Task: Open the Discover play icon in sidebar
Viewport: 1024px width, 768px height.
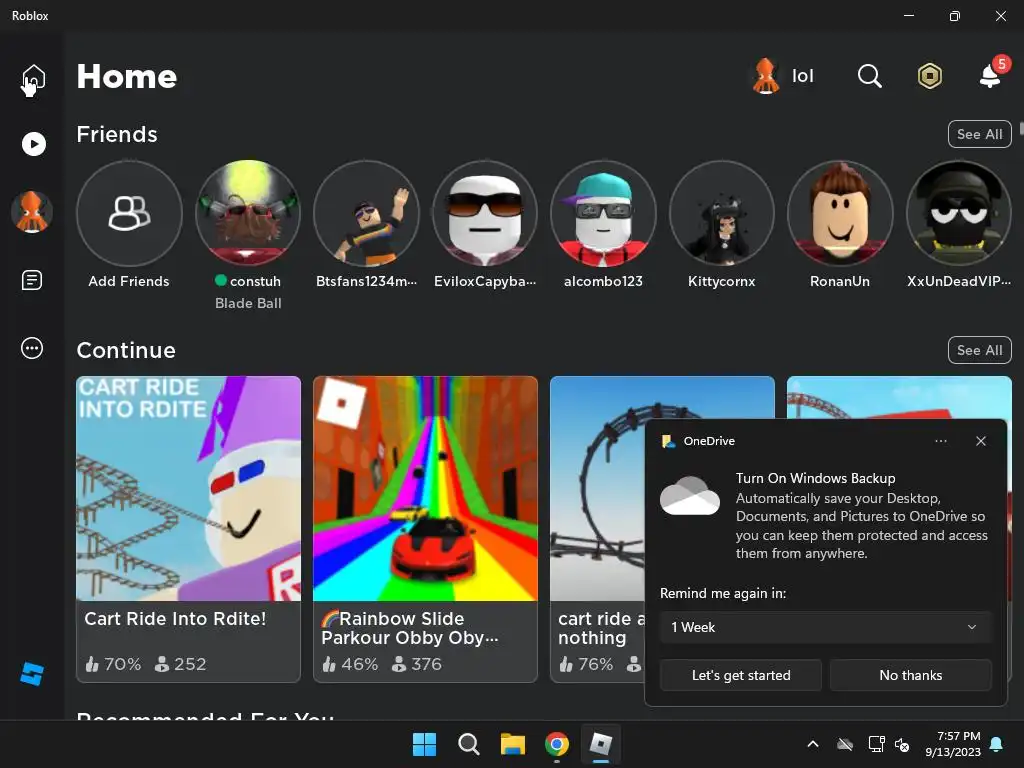Action: coord(33,144)
